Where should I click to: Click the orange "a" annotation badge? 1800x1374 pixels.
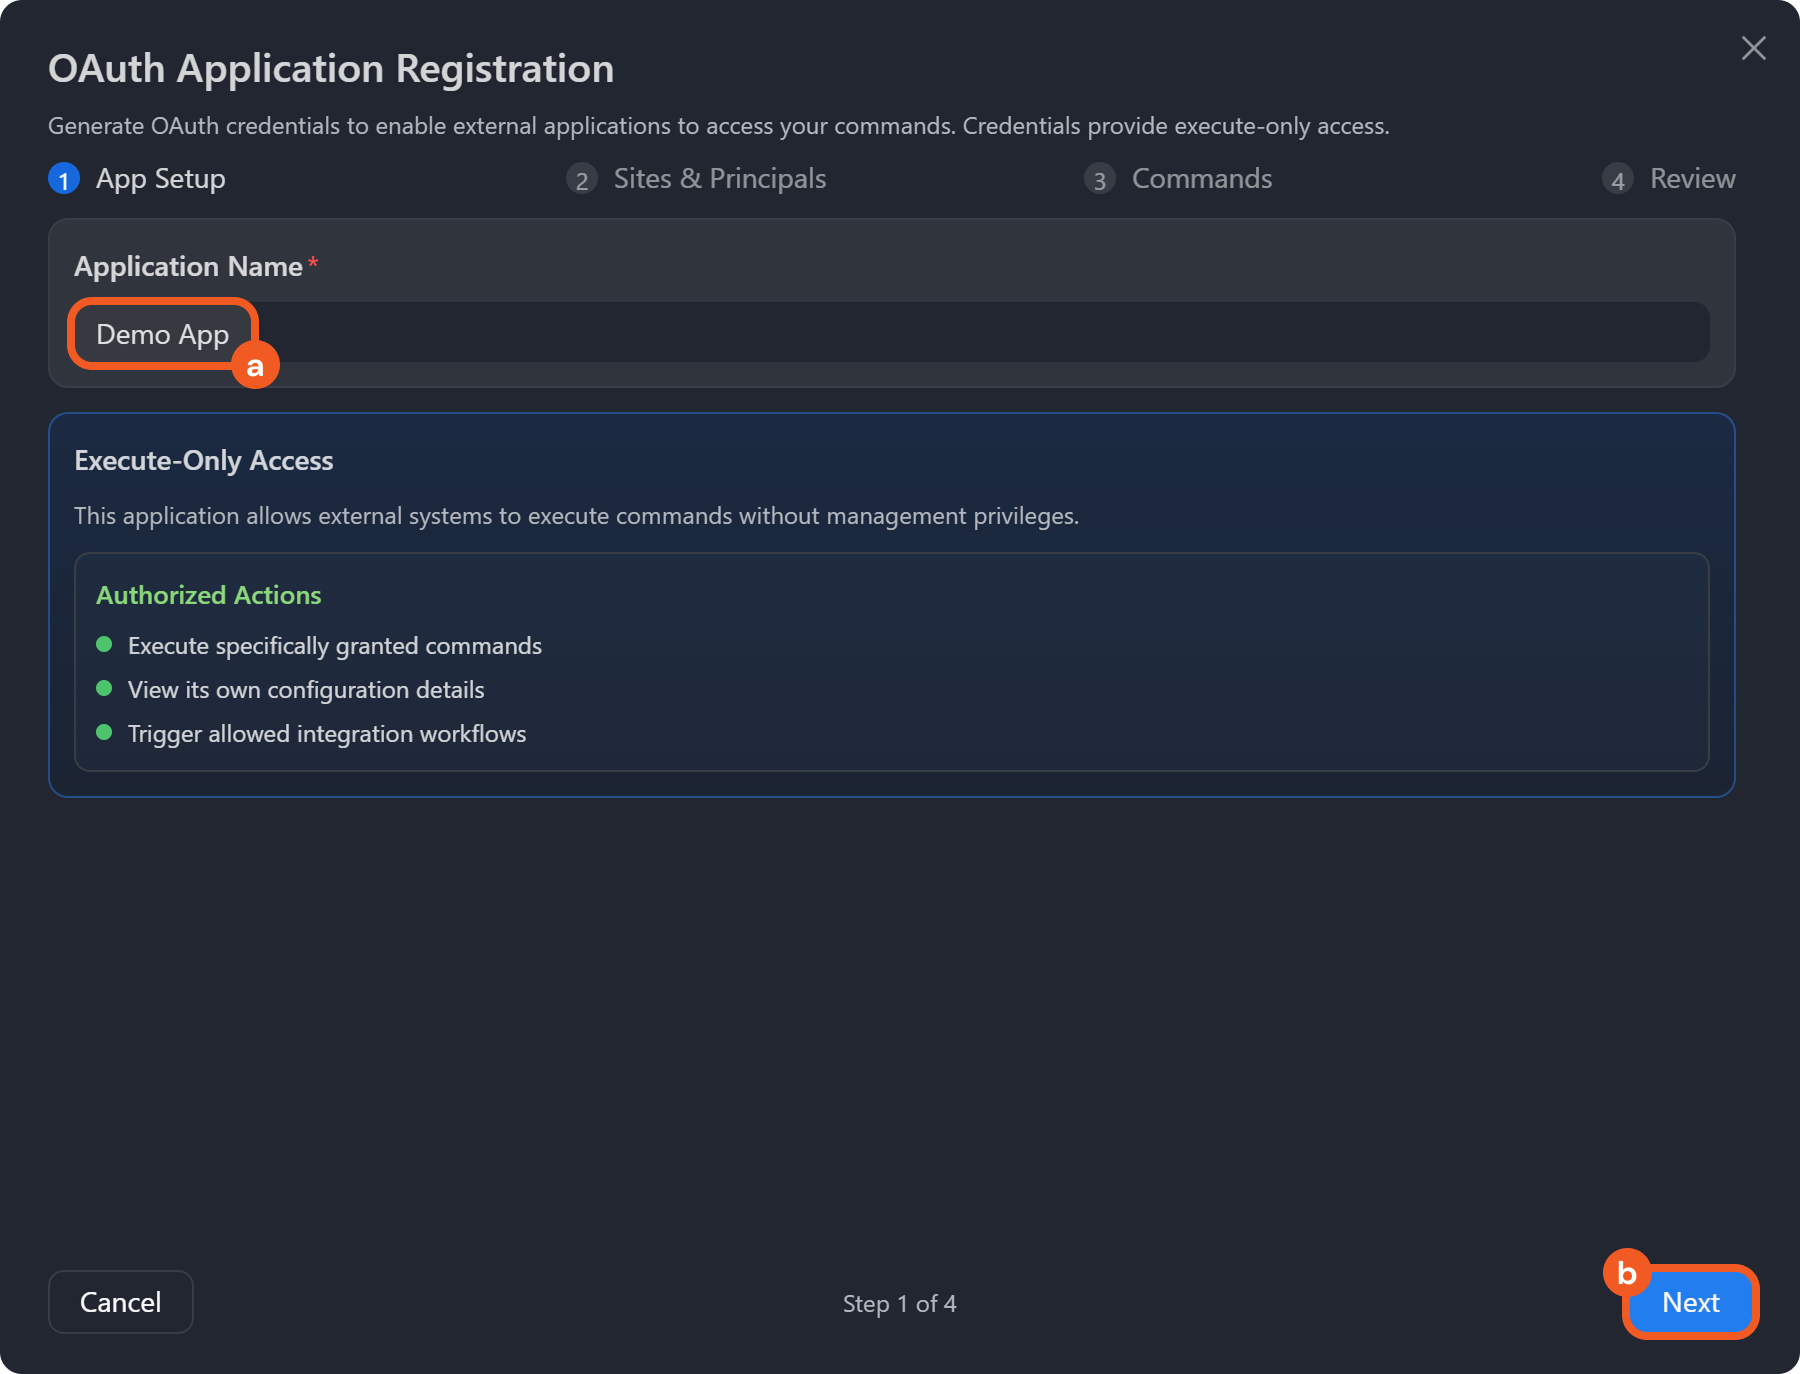tap(255, 366)
